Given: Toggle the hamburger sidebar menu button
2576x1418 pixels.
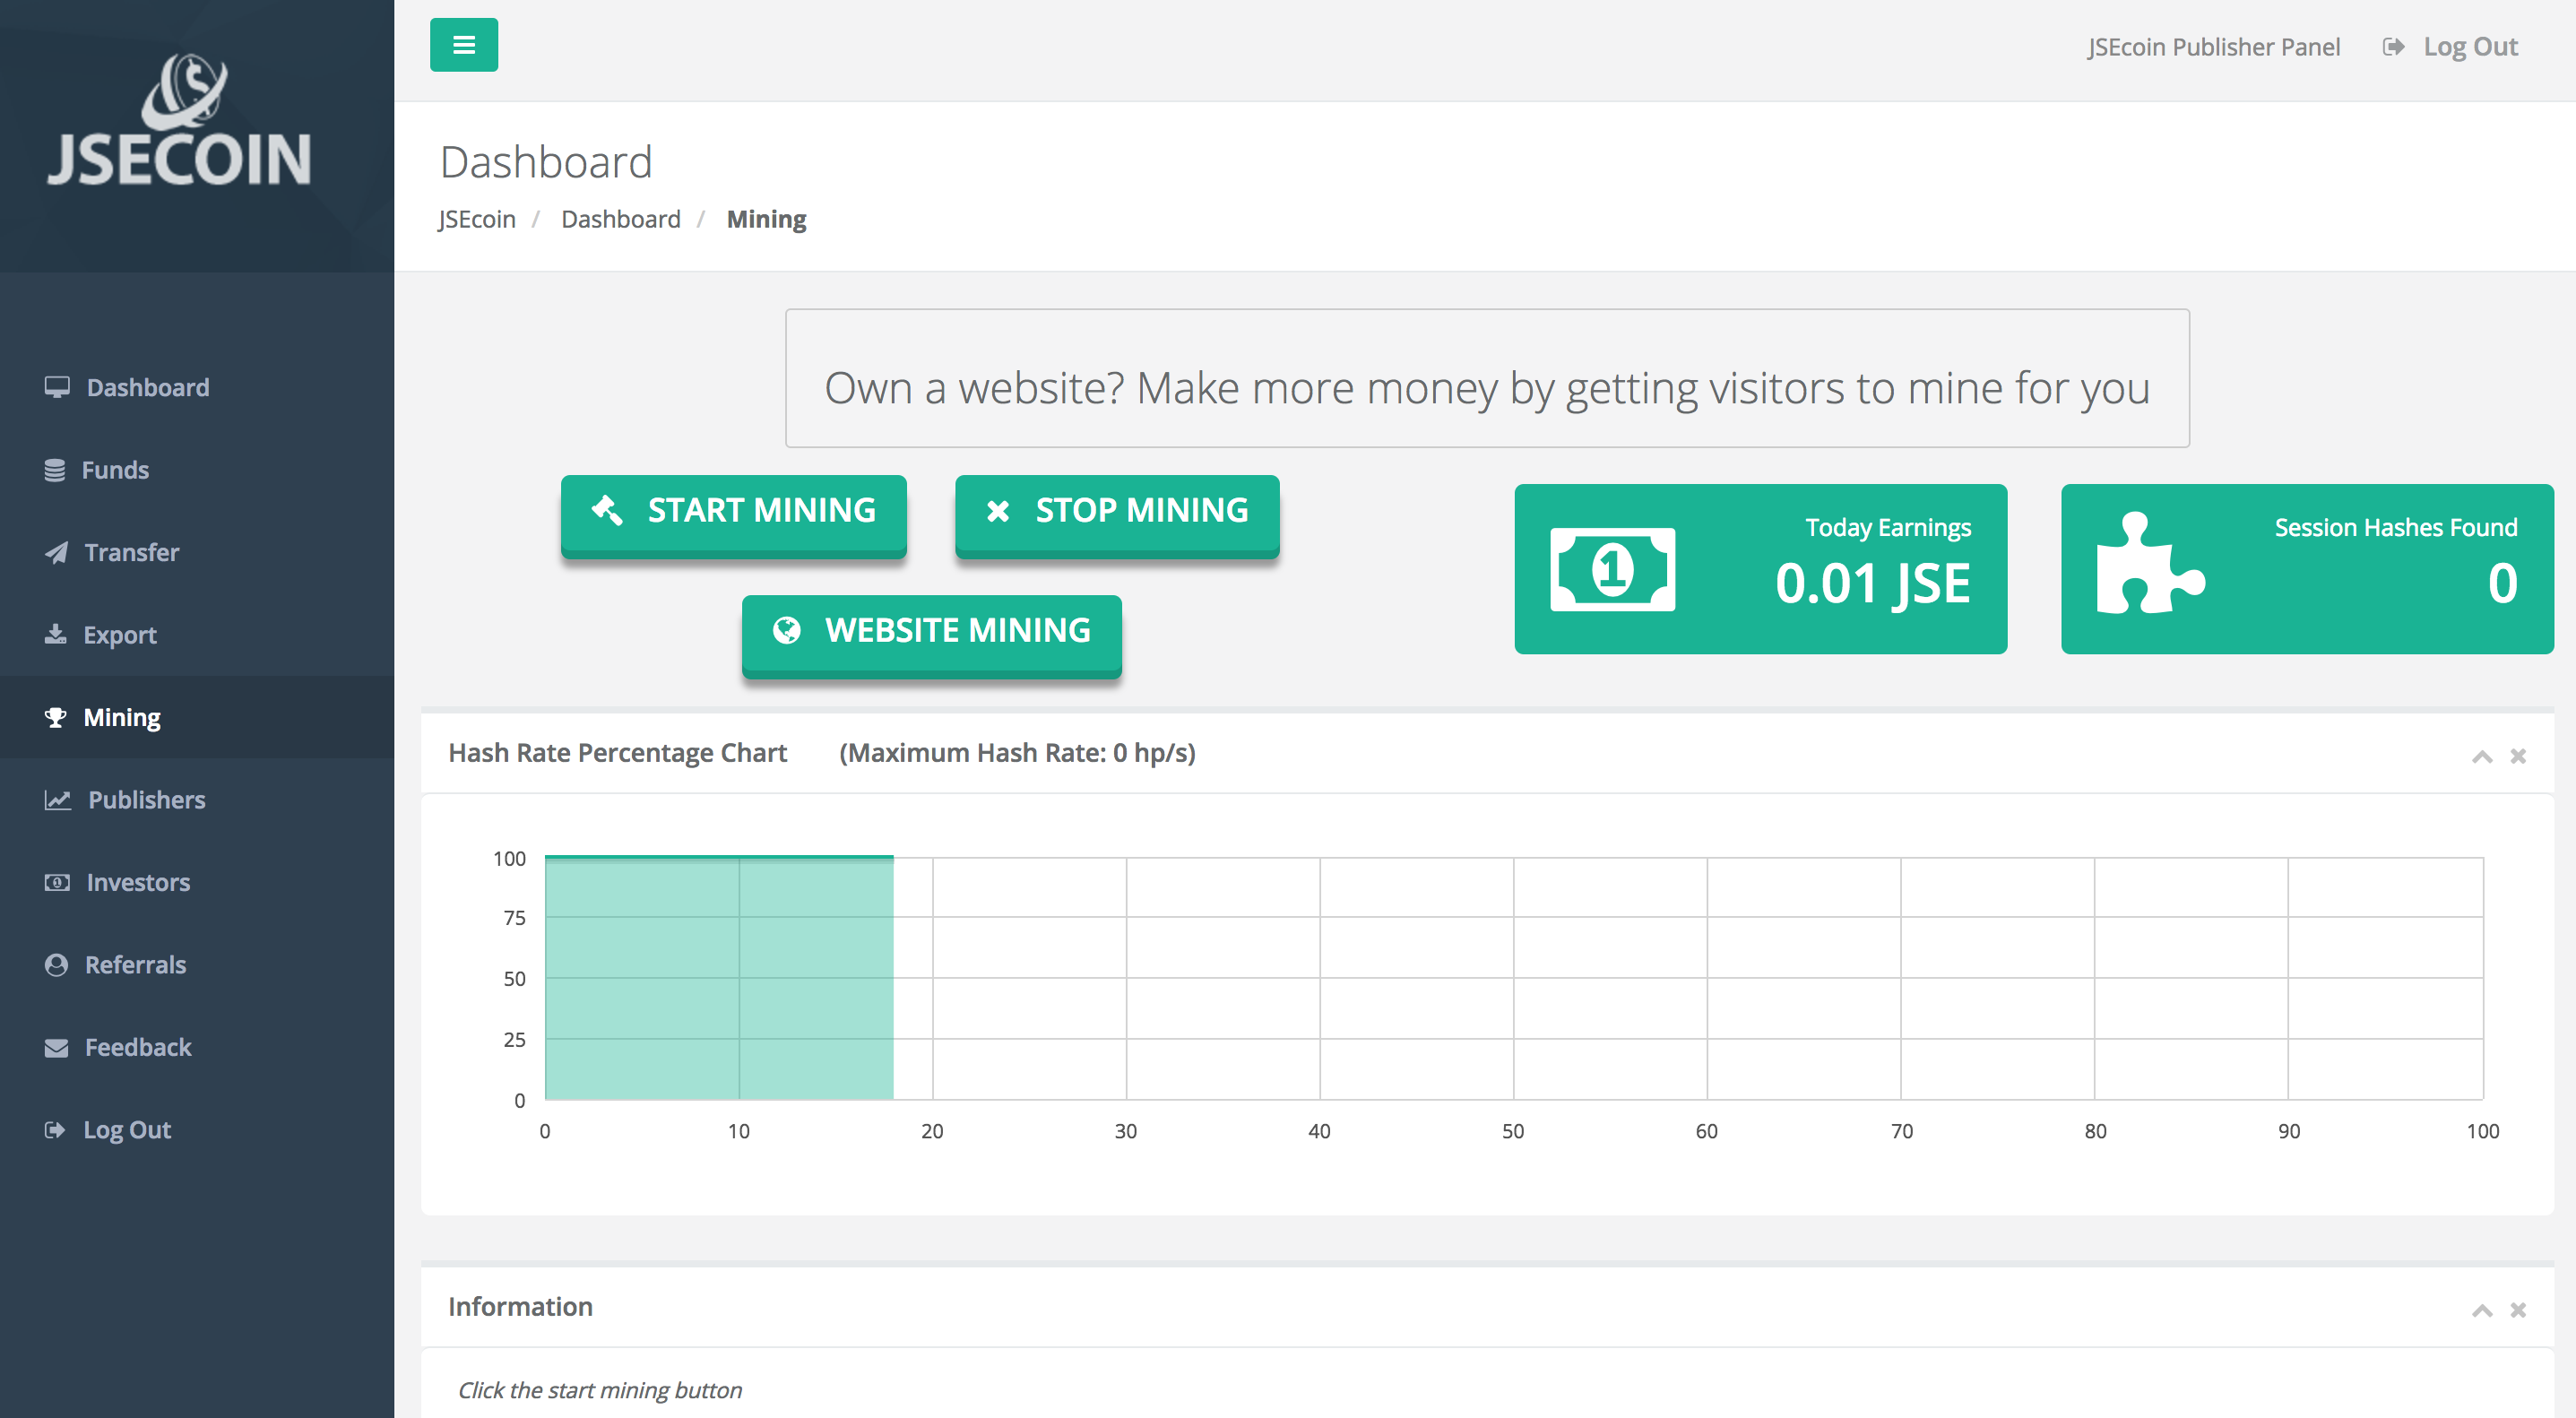Looking at the screenshot, I should coord(463,45).
